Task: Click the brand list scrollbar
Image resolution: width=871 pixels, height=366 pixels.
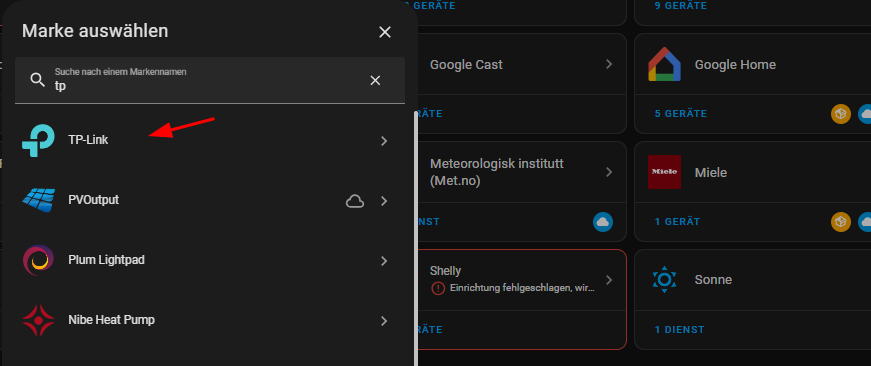Action: point(415,238)
